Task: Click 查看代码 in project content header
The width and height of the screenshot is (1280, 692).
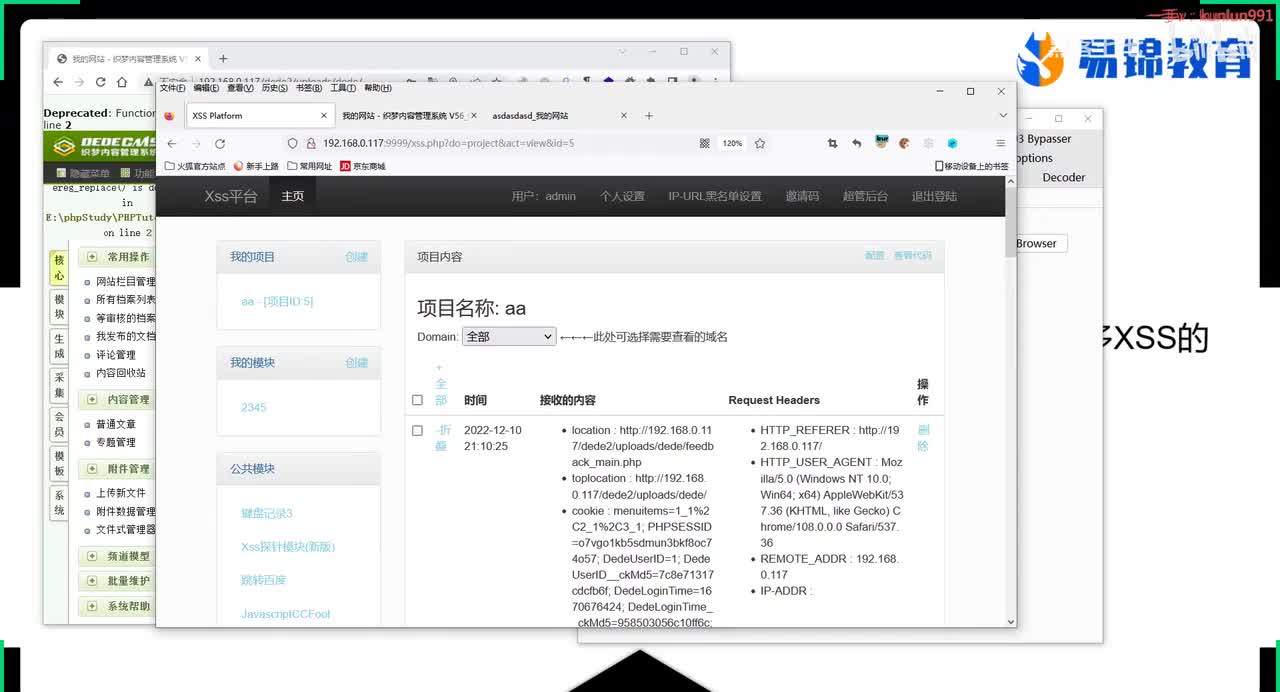Action: pos(912,256)
